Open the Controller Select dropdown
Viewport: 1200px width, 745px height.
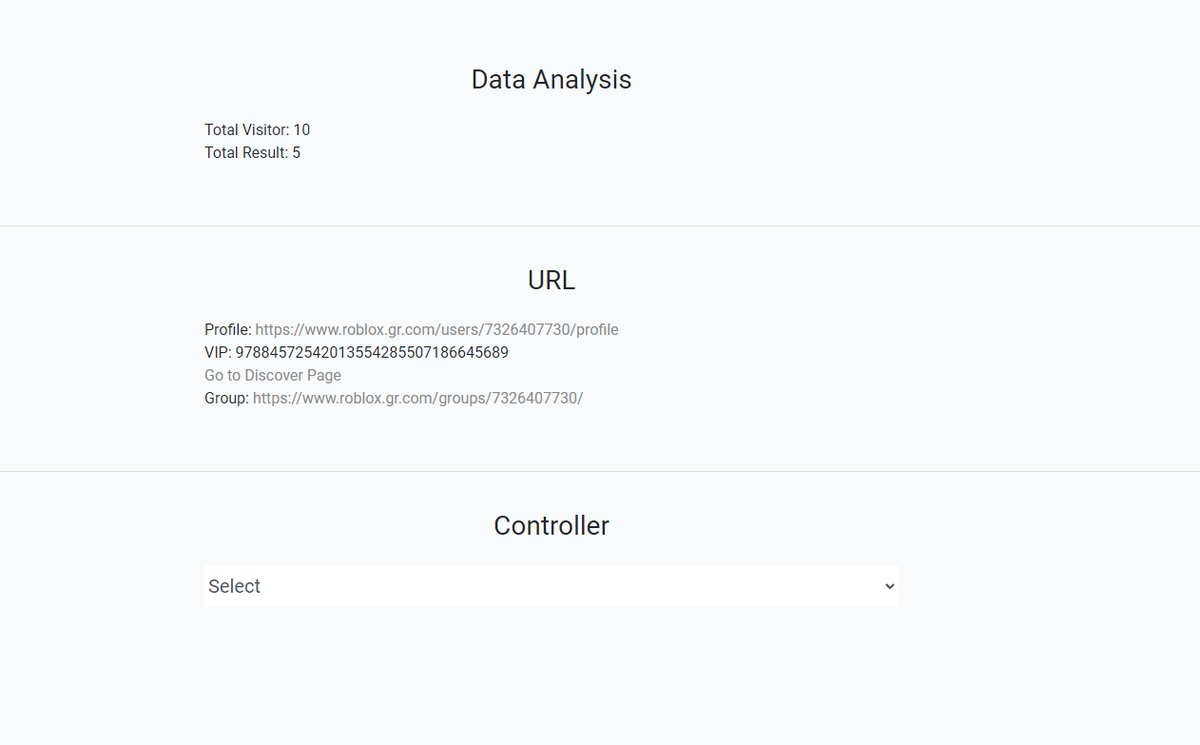pos(551,586)
